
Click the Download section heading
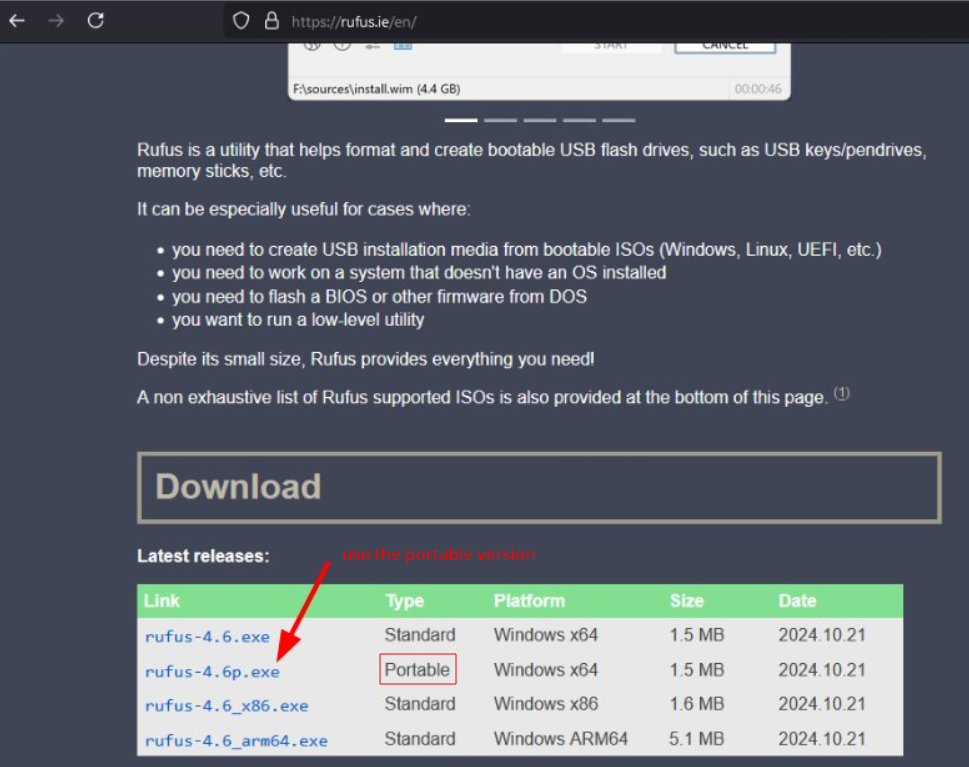click(x=238, y=487)
